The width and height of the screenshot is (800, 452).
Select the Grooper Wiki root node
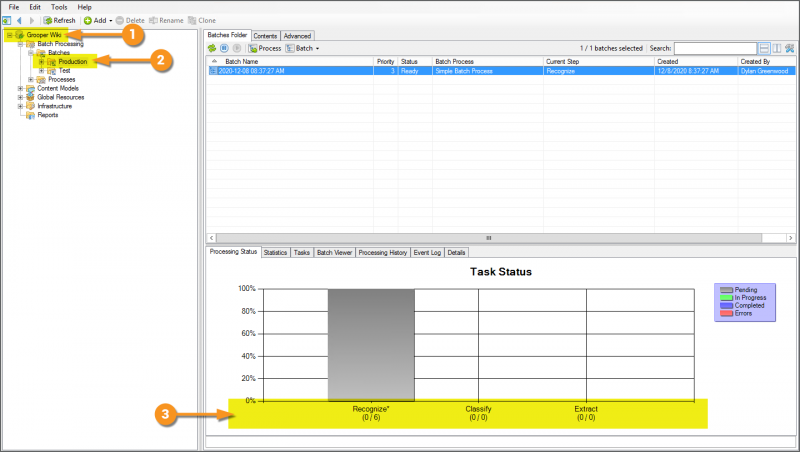point(44,35)
